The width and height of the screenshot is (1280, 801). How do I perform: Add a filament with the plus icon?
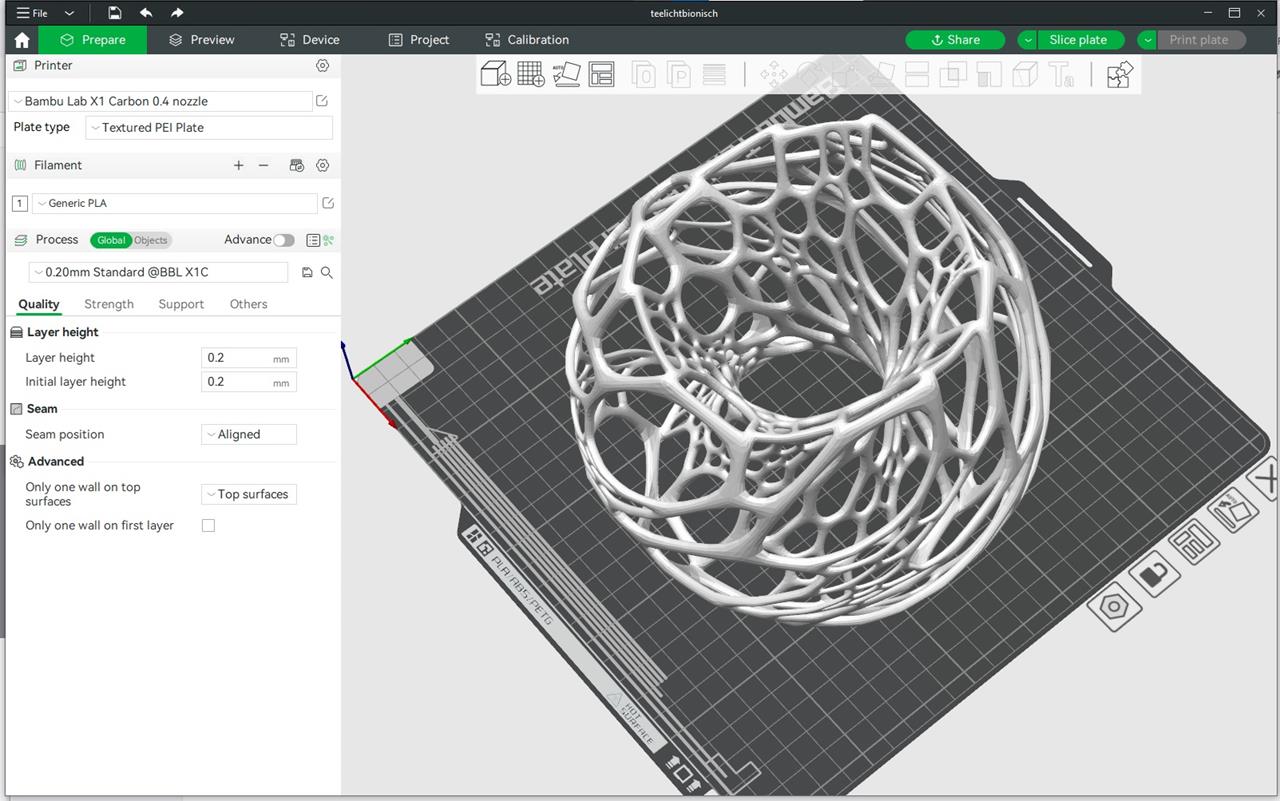tap(238, 165)
